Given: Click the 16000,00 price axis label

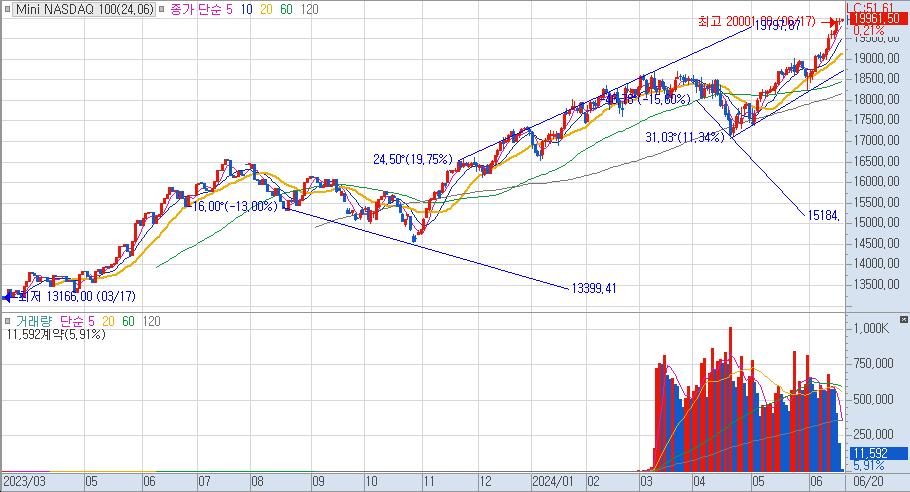Looking at the screenshot, I should [876, 181].
